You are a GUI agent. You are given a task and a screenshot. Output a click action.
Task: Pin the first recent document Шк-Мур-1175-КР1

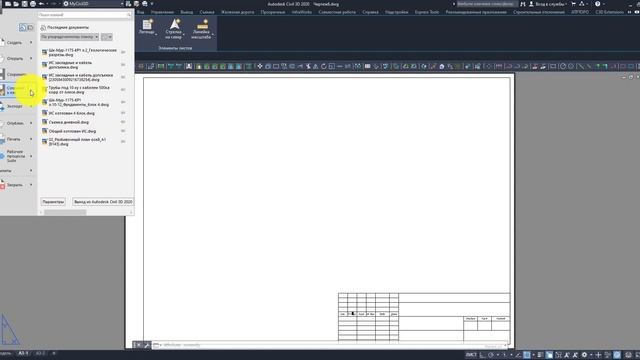(x=123, y=52)
